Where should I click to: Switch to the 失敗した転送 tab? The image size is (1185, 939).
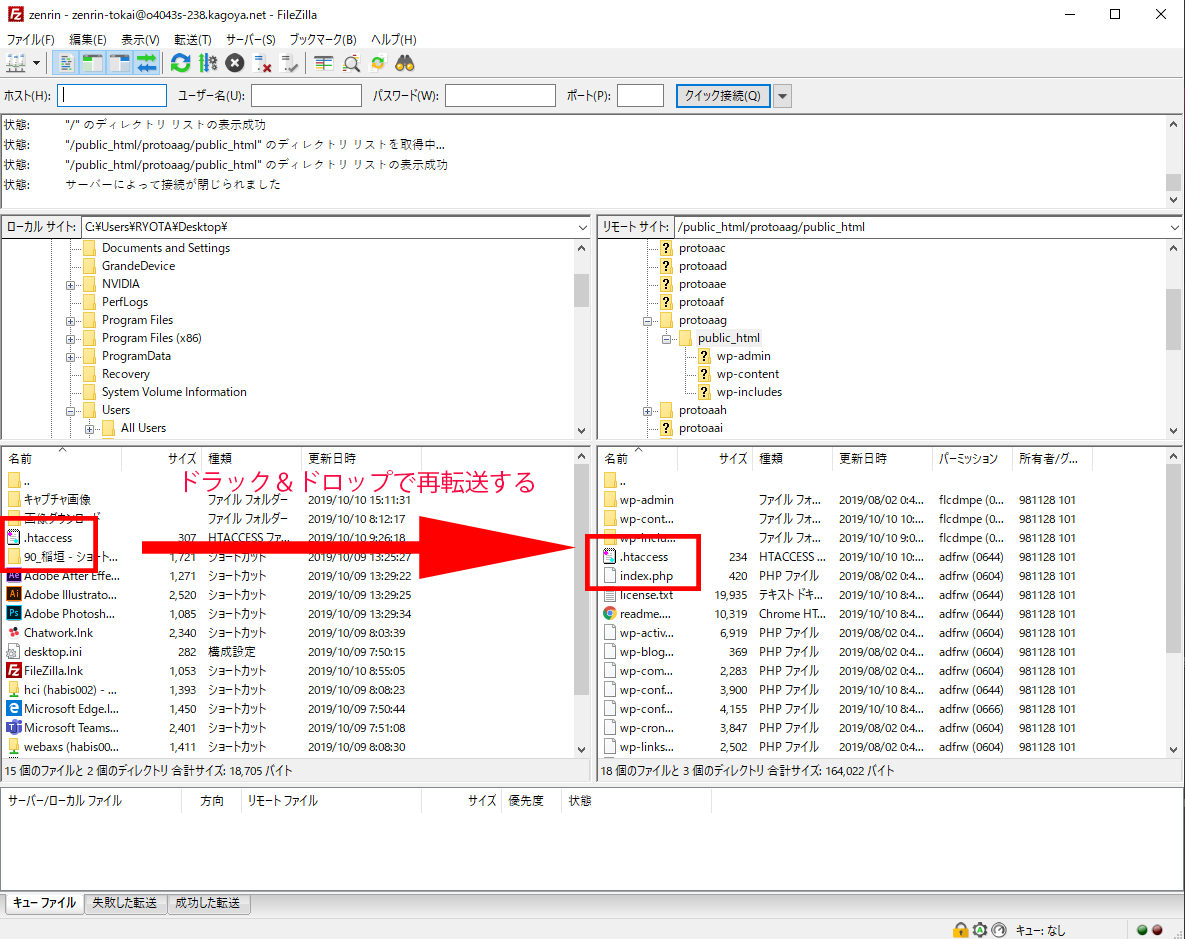(x=125, y=903)
